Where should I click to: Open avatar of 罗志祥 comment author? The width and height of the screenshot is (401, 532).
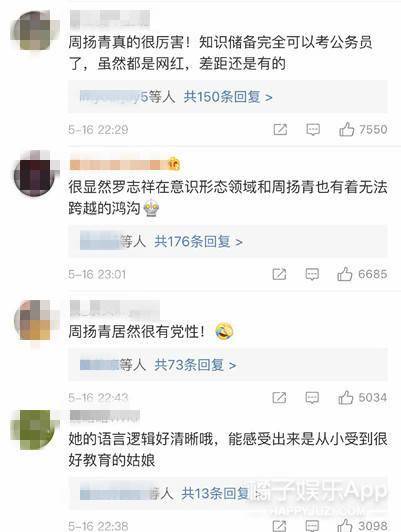tap(35, 174)
